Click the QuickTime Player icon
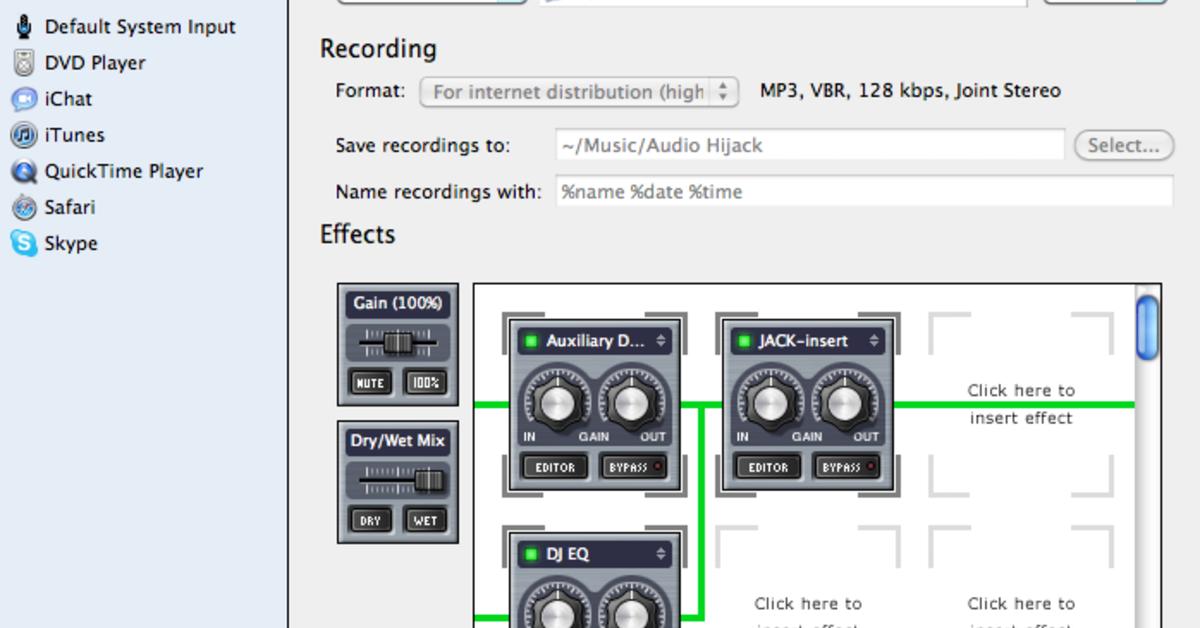1200x628 pixels. point(24,171)
